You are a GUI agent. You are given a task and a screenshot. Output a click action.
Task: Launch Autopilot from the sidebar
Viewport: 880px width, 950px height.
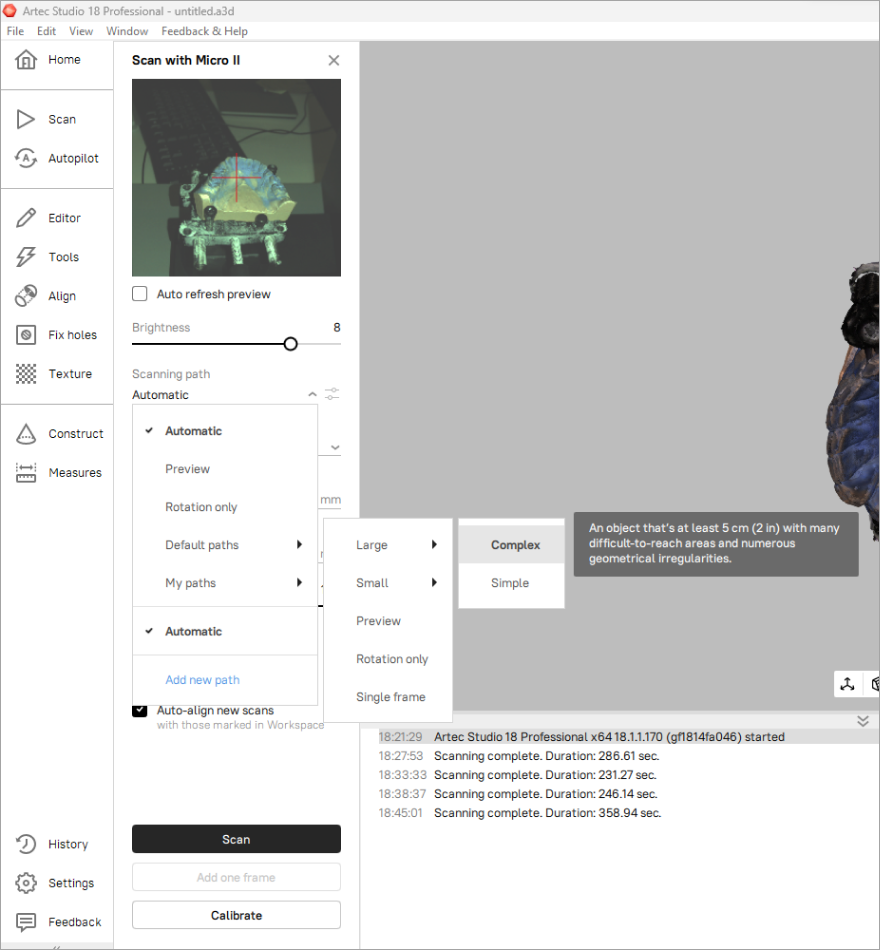tap(56, 158)
